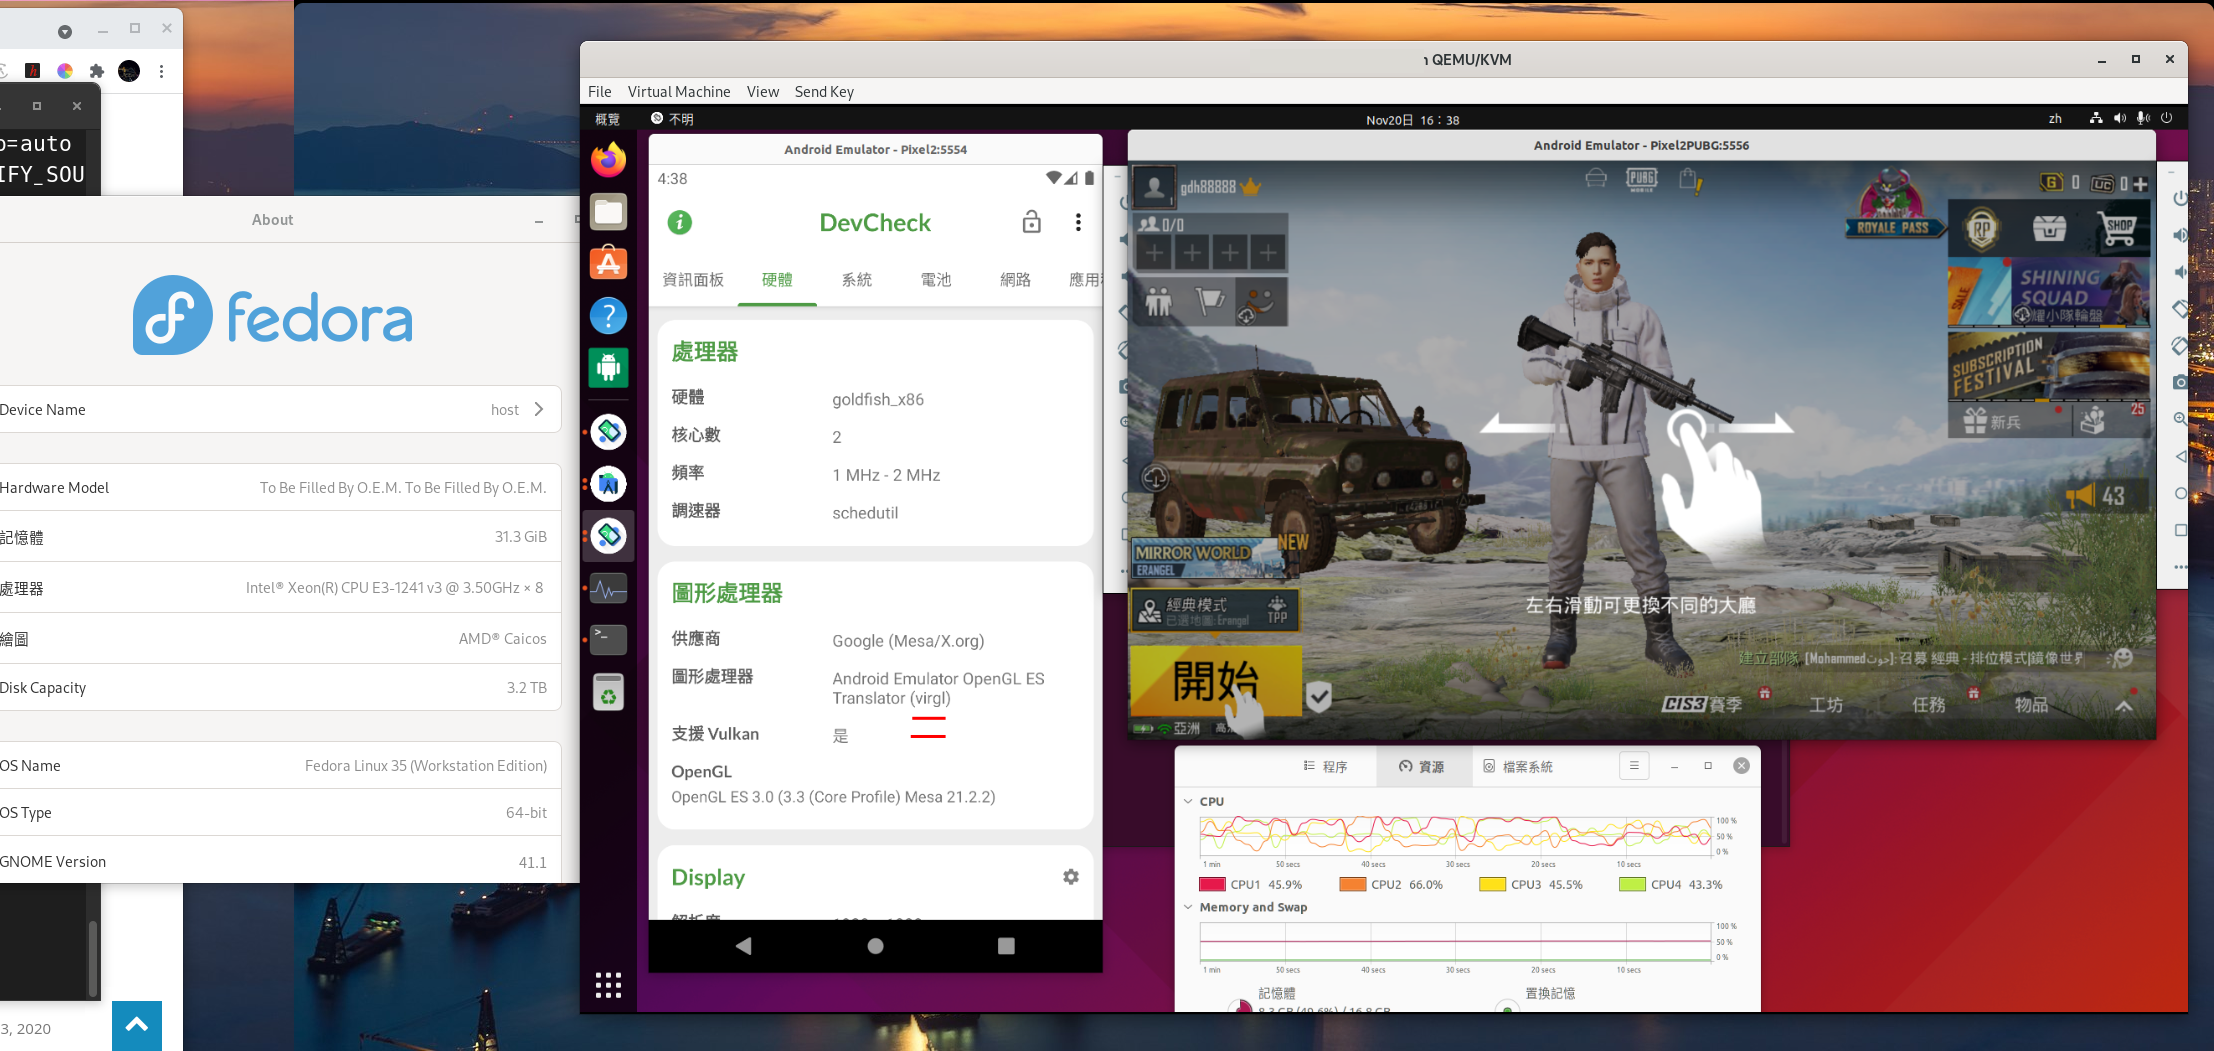Open 概覽 Activities in guest top bar
Screen dimensions: 2214x1051
608,119
